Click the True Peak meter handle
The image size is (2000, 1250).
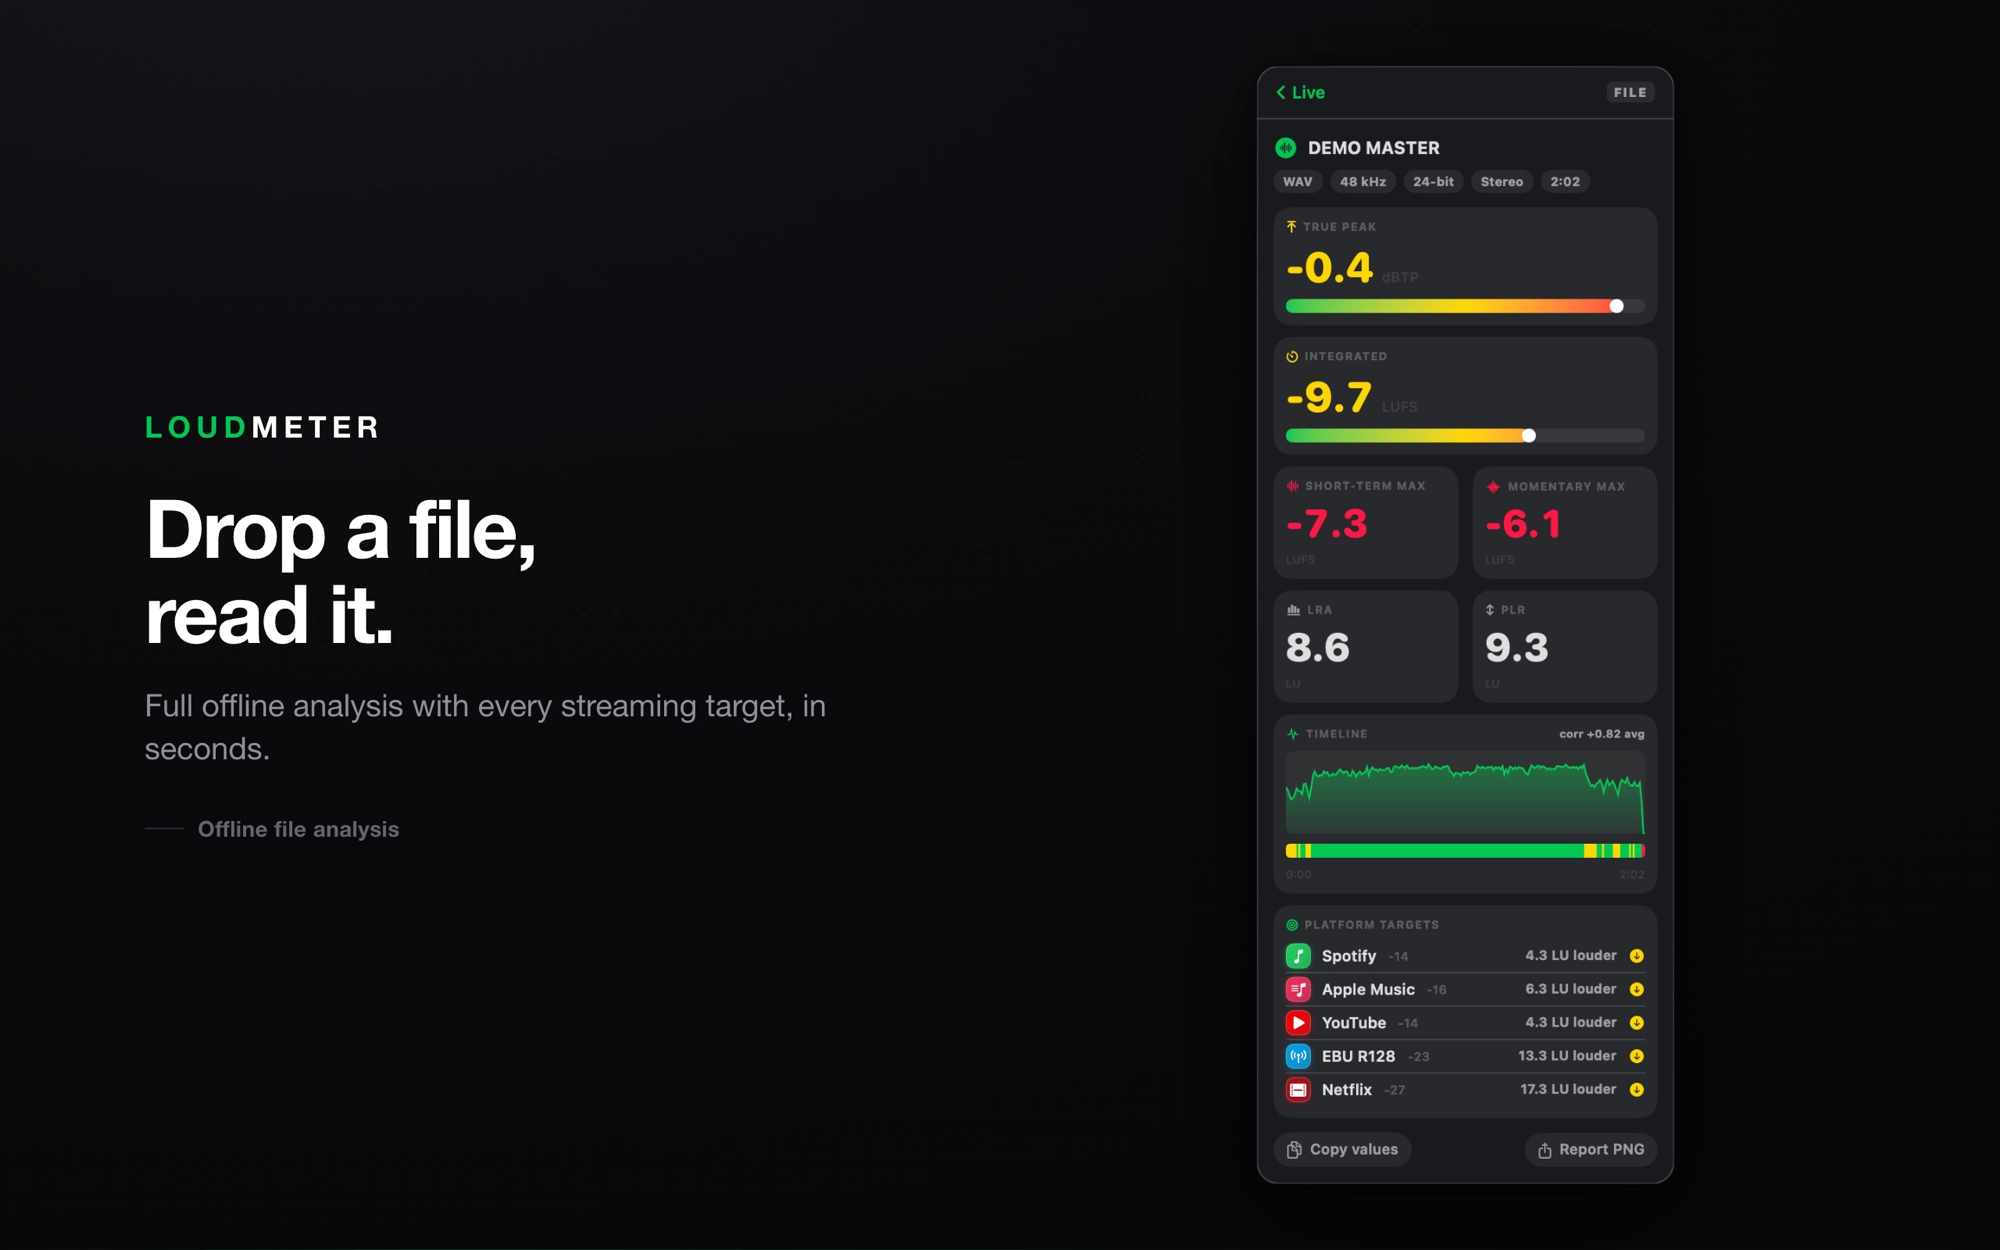tap(1616, 306)
